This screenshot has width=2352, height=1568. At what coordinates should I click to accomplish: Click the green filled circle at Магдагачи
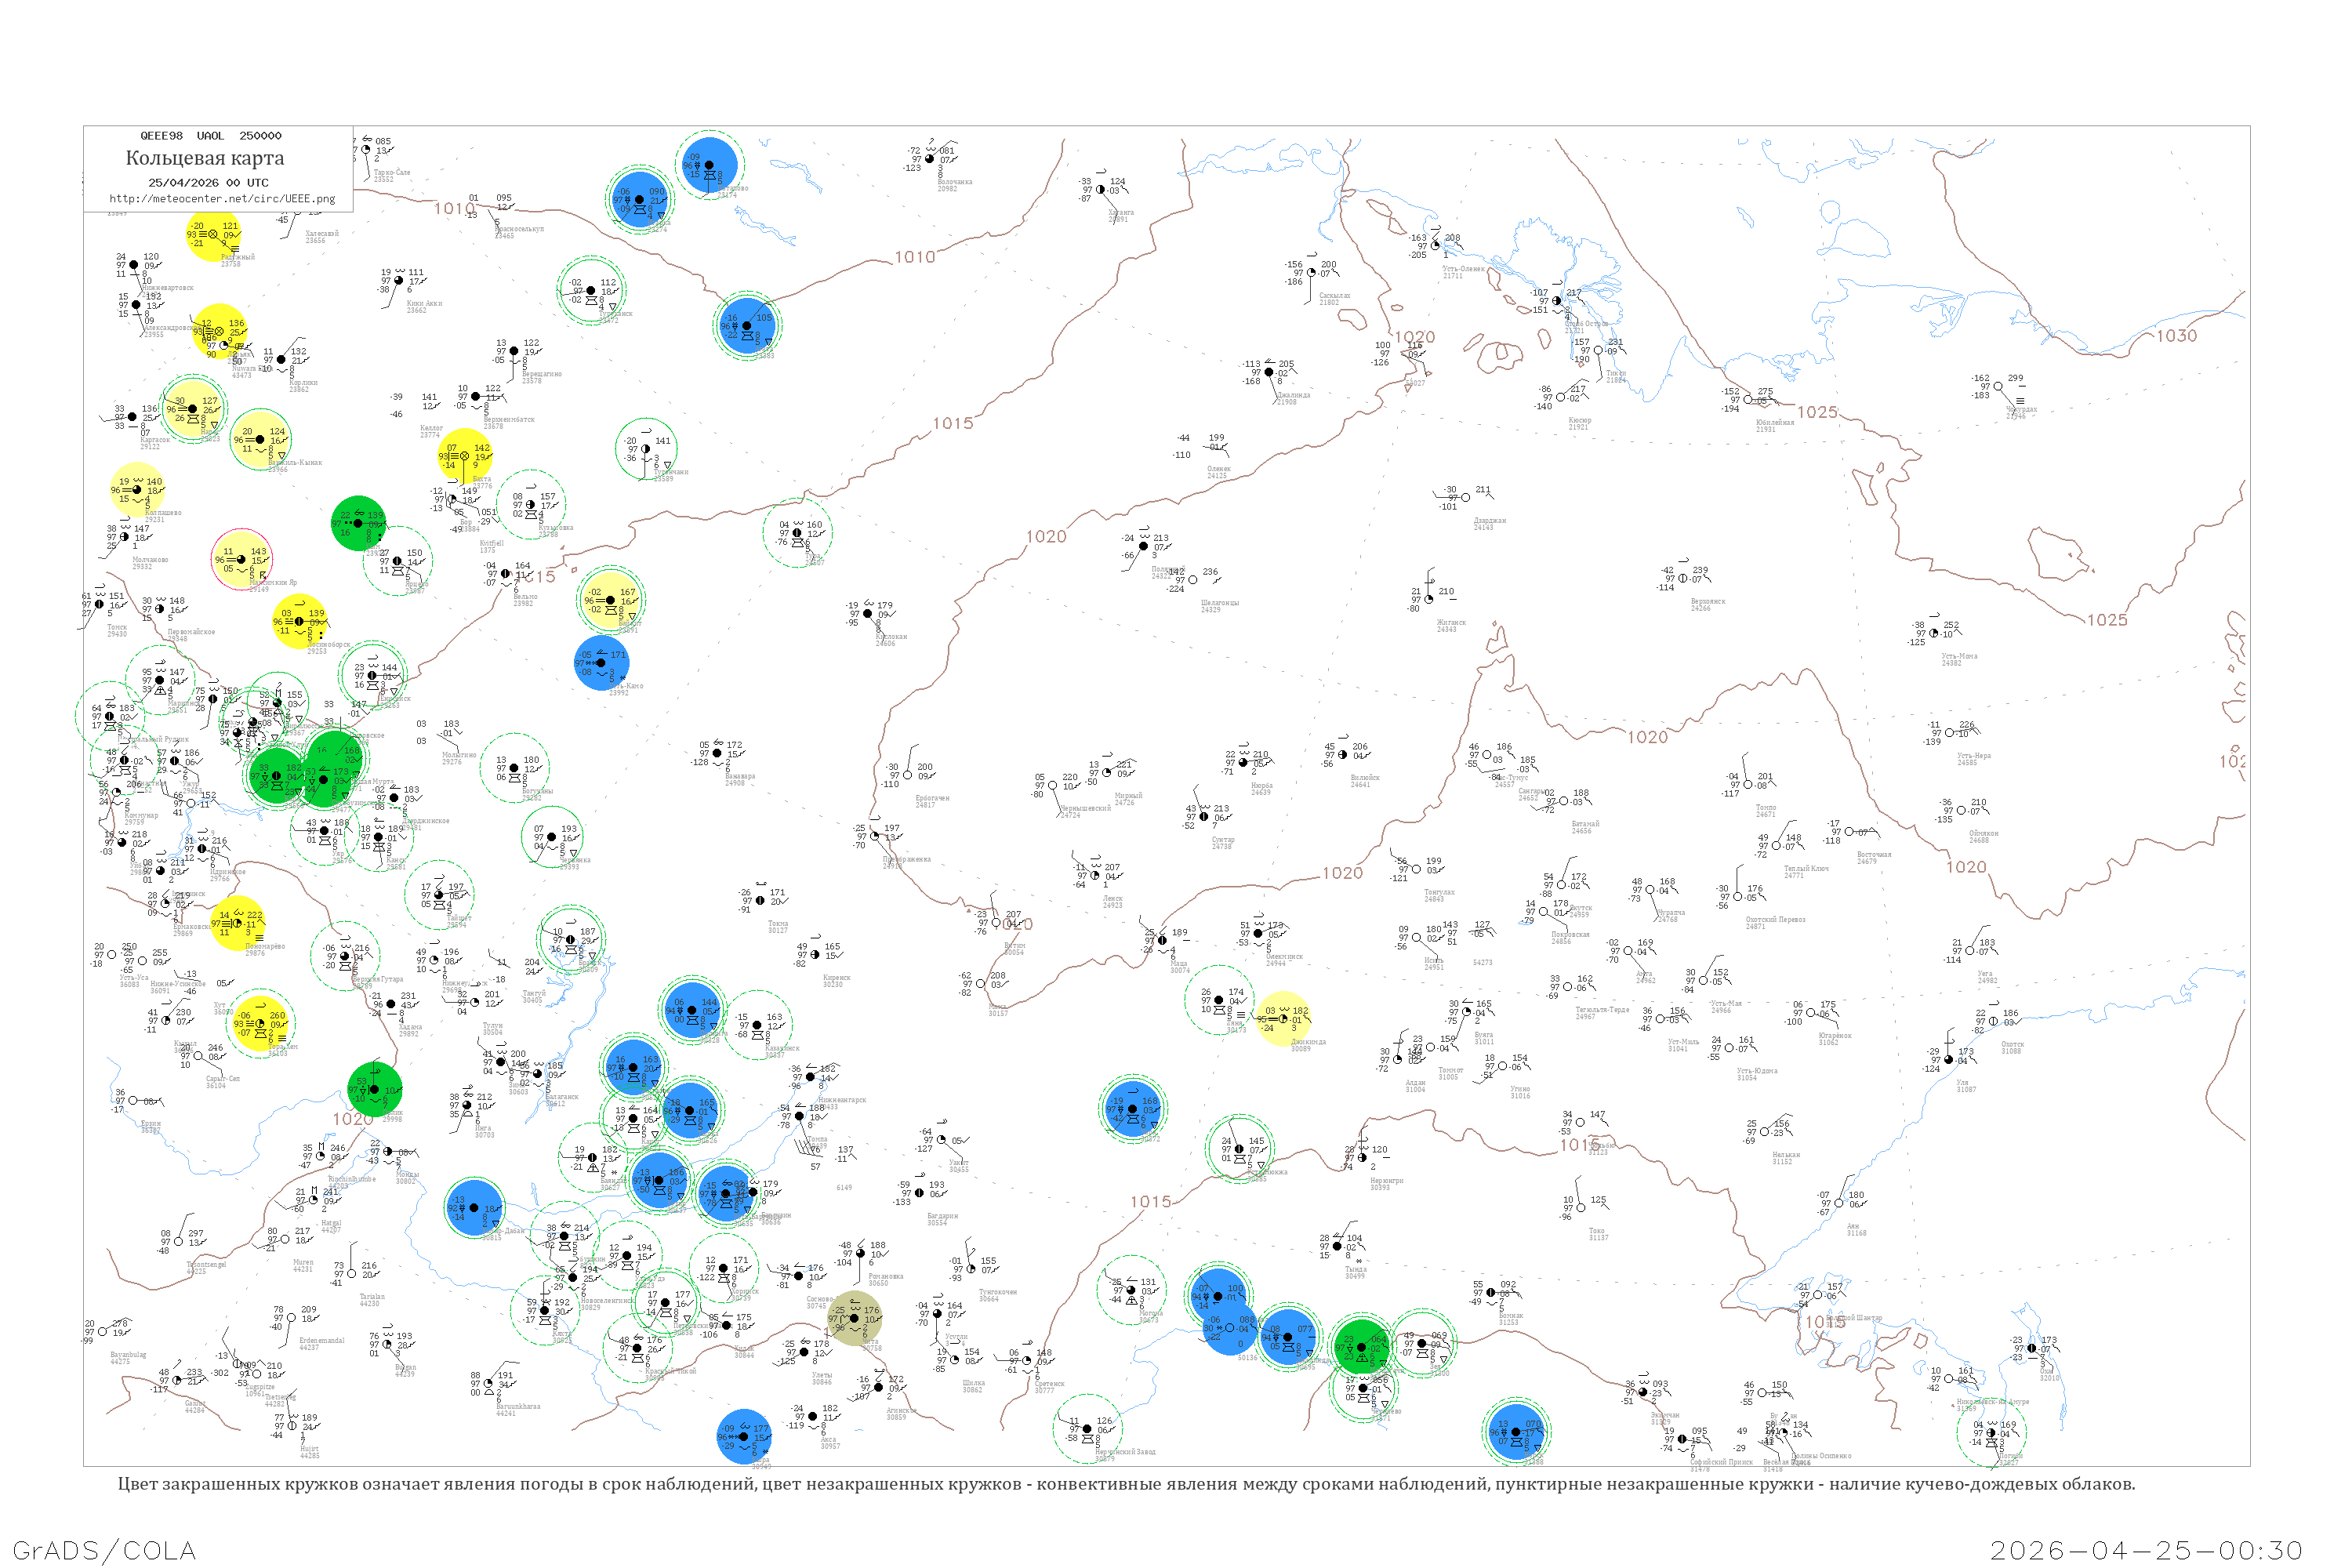click(1361, 1347)
